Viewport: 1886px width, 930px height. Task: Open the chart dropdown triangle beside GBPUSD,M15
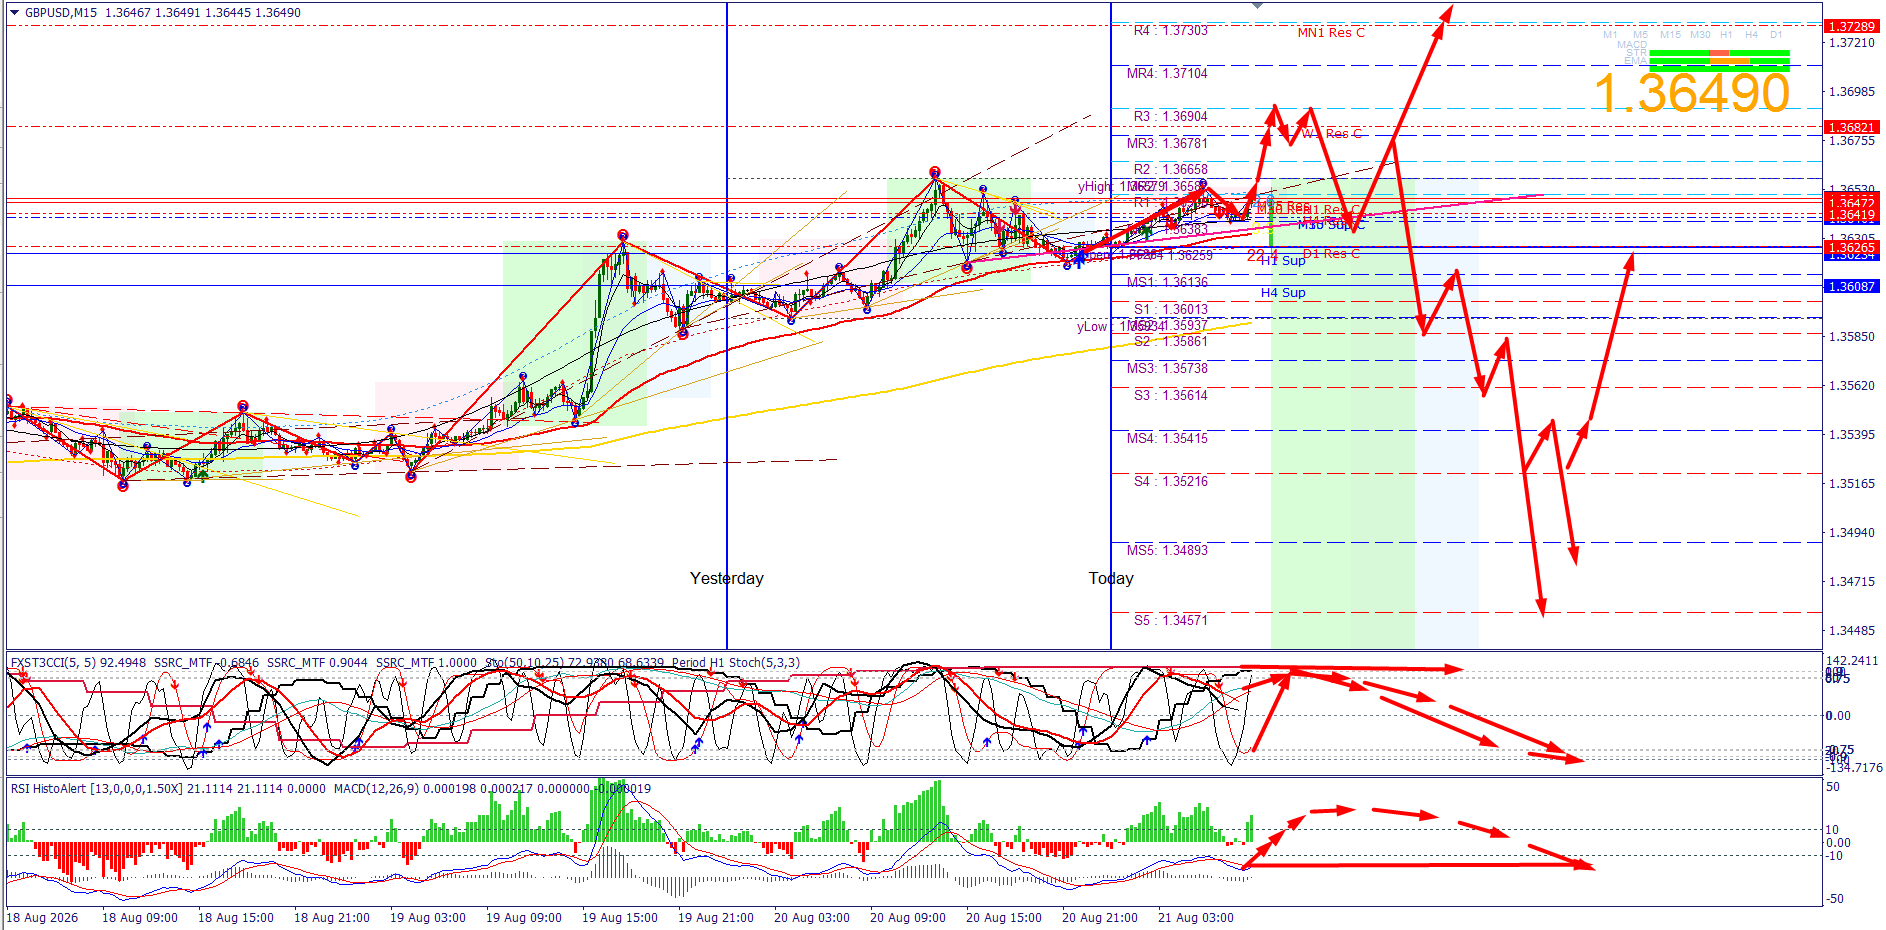coord(14,13)
